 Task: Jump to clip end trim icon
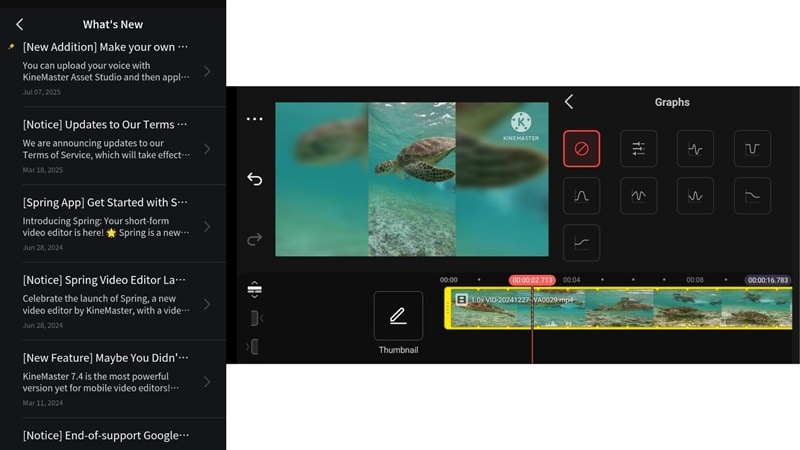(253, 347)
